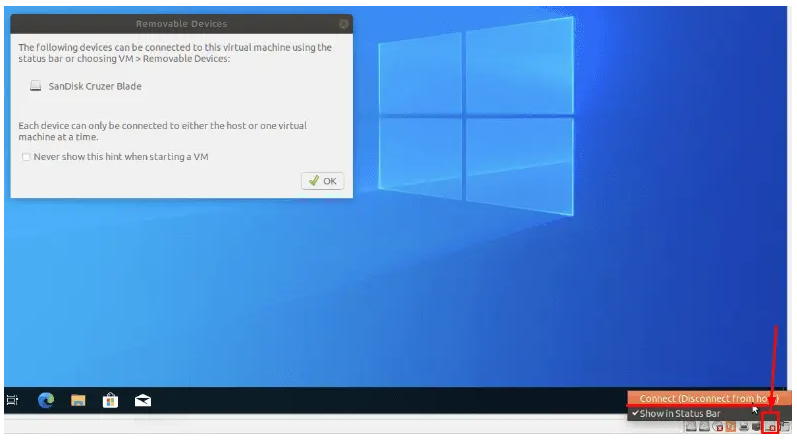Click the CD/DVD drive status bar icon
The height and width of the screenshot is (441, 797).
click(x=717, y=427)
